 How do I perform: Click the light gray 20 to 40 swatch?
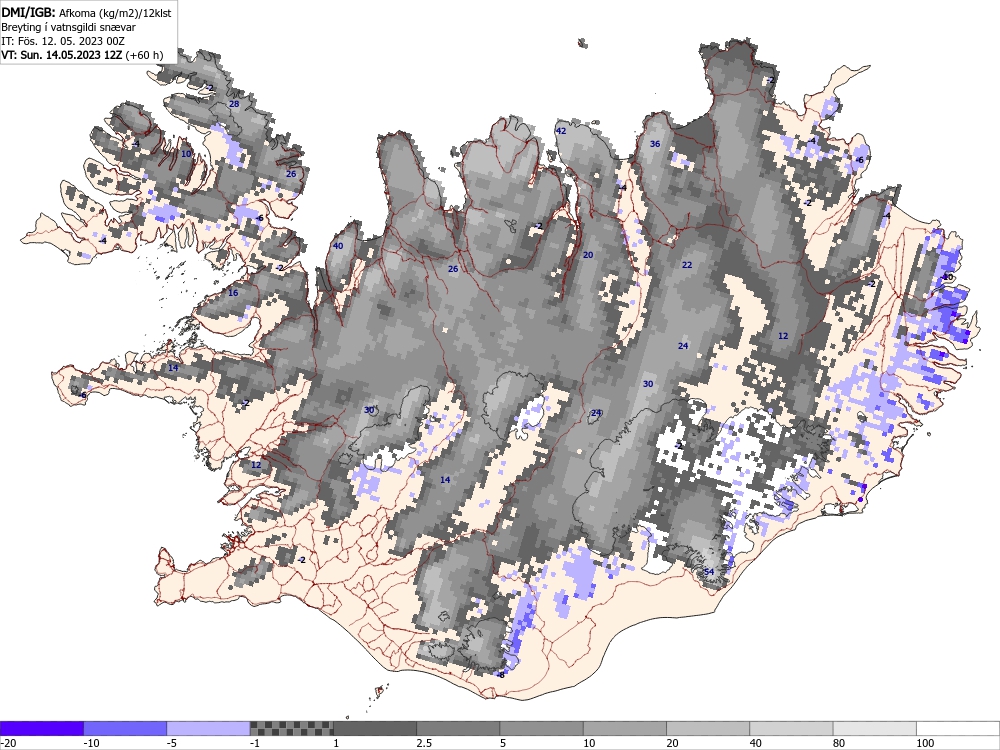[x=708, y=728]
